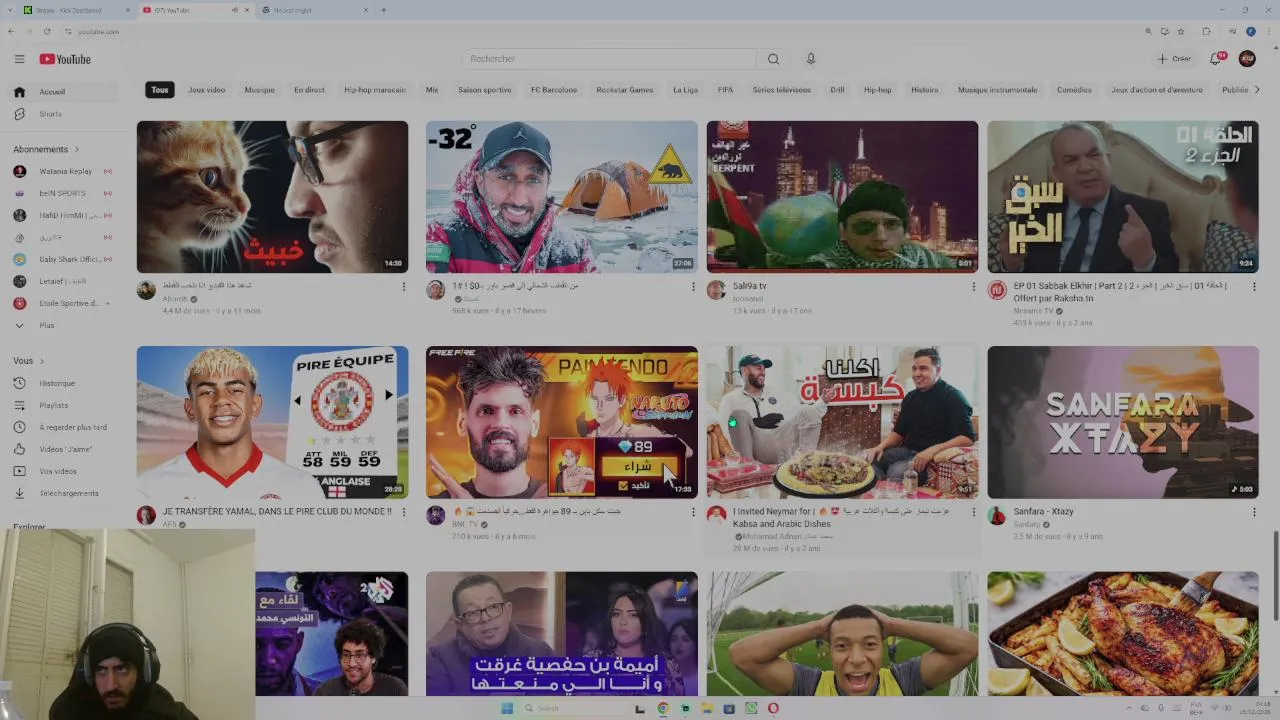Show hidden system tray icons chevron
Screen dimensions: 1280x720
1131,708
